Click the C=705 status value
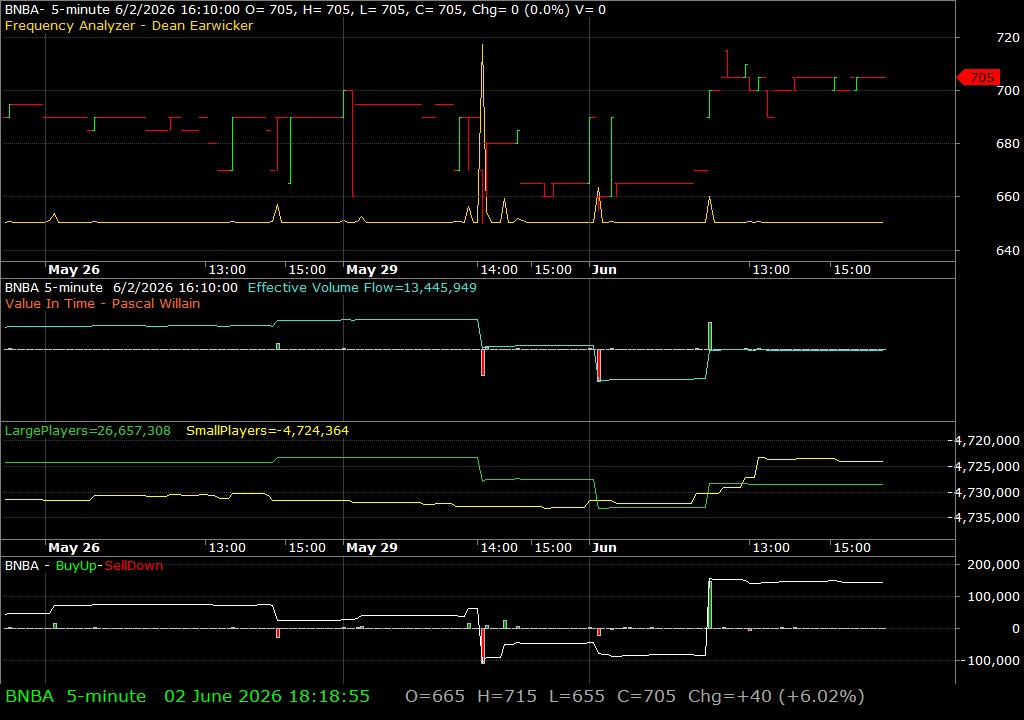 [x=647, y=696]
